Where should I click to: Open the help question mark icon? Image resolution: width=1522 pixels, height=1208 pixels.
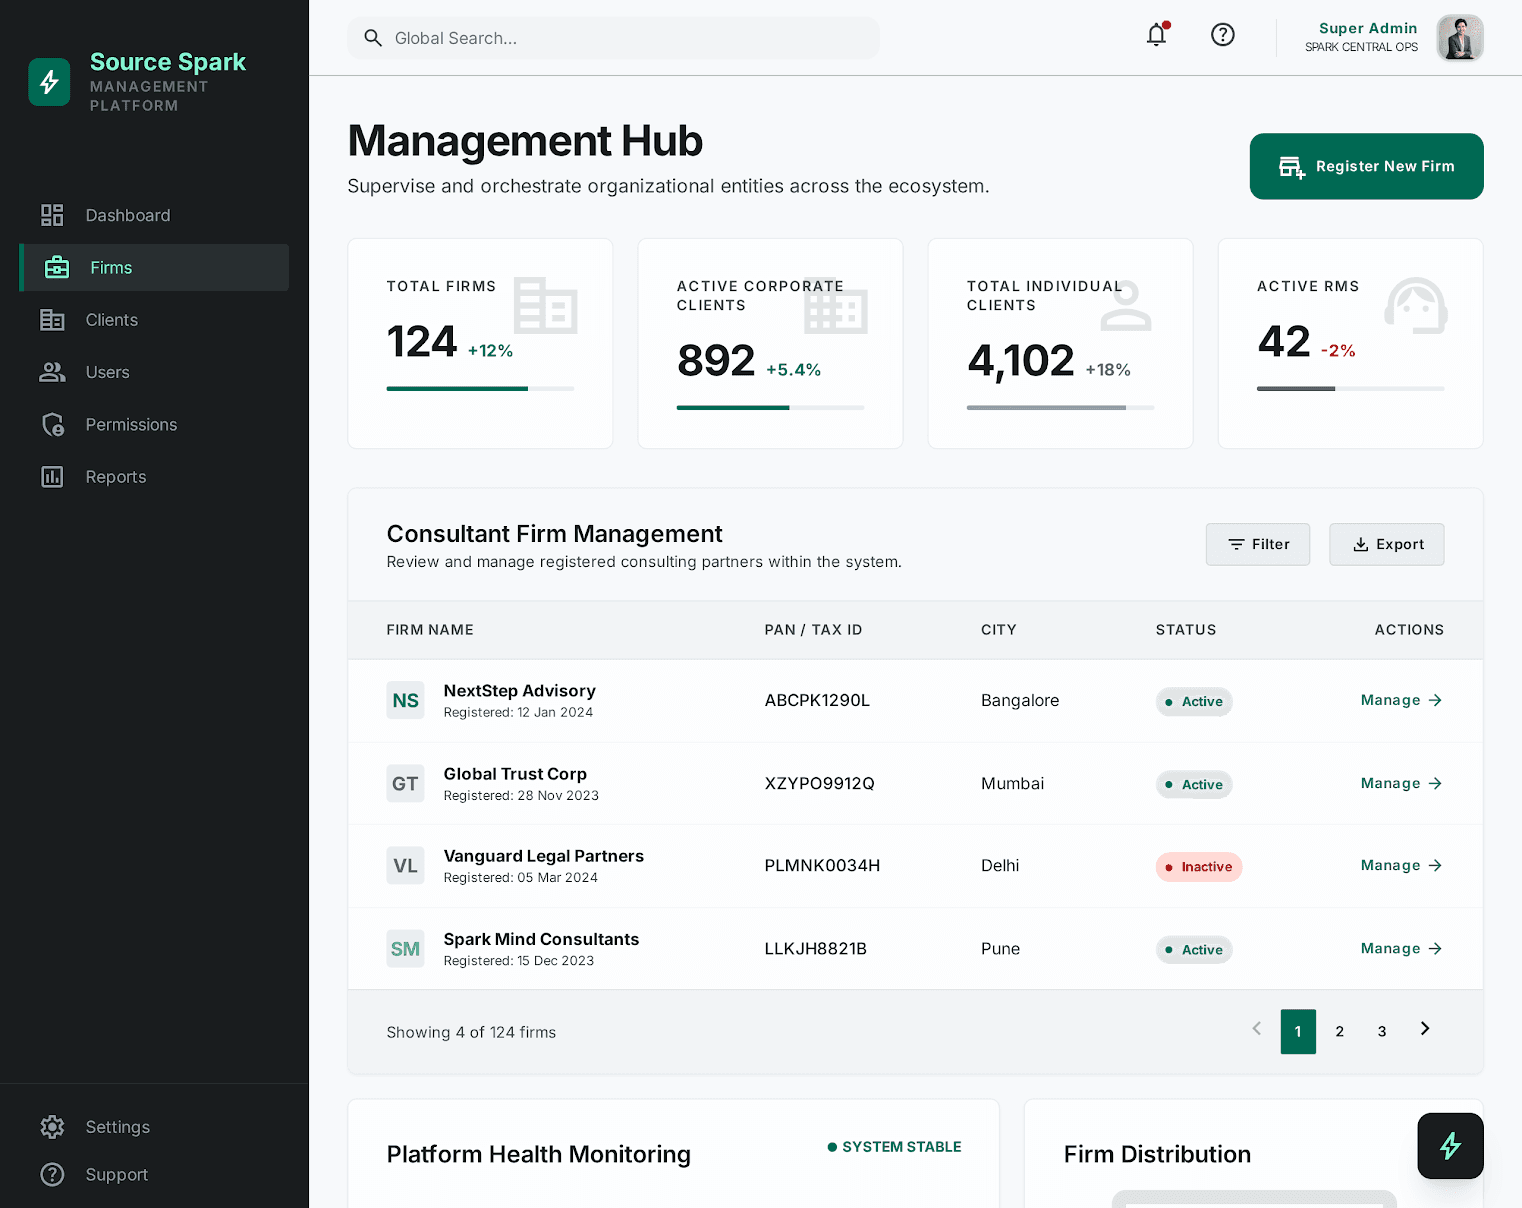[1222, 35]
